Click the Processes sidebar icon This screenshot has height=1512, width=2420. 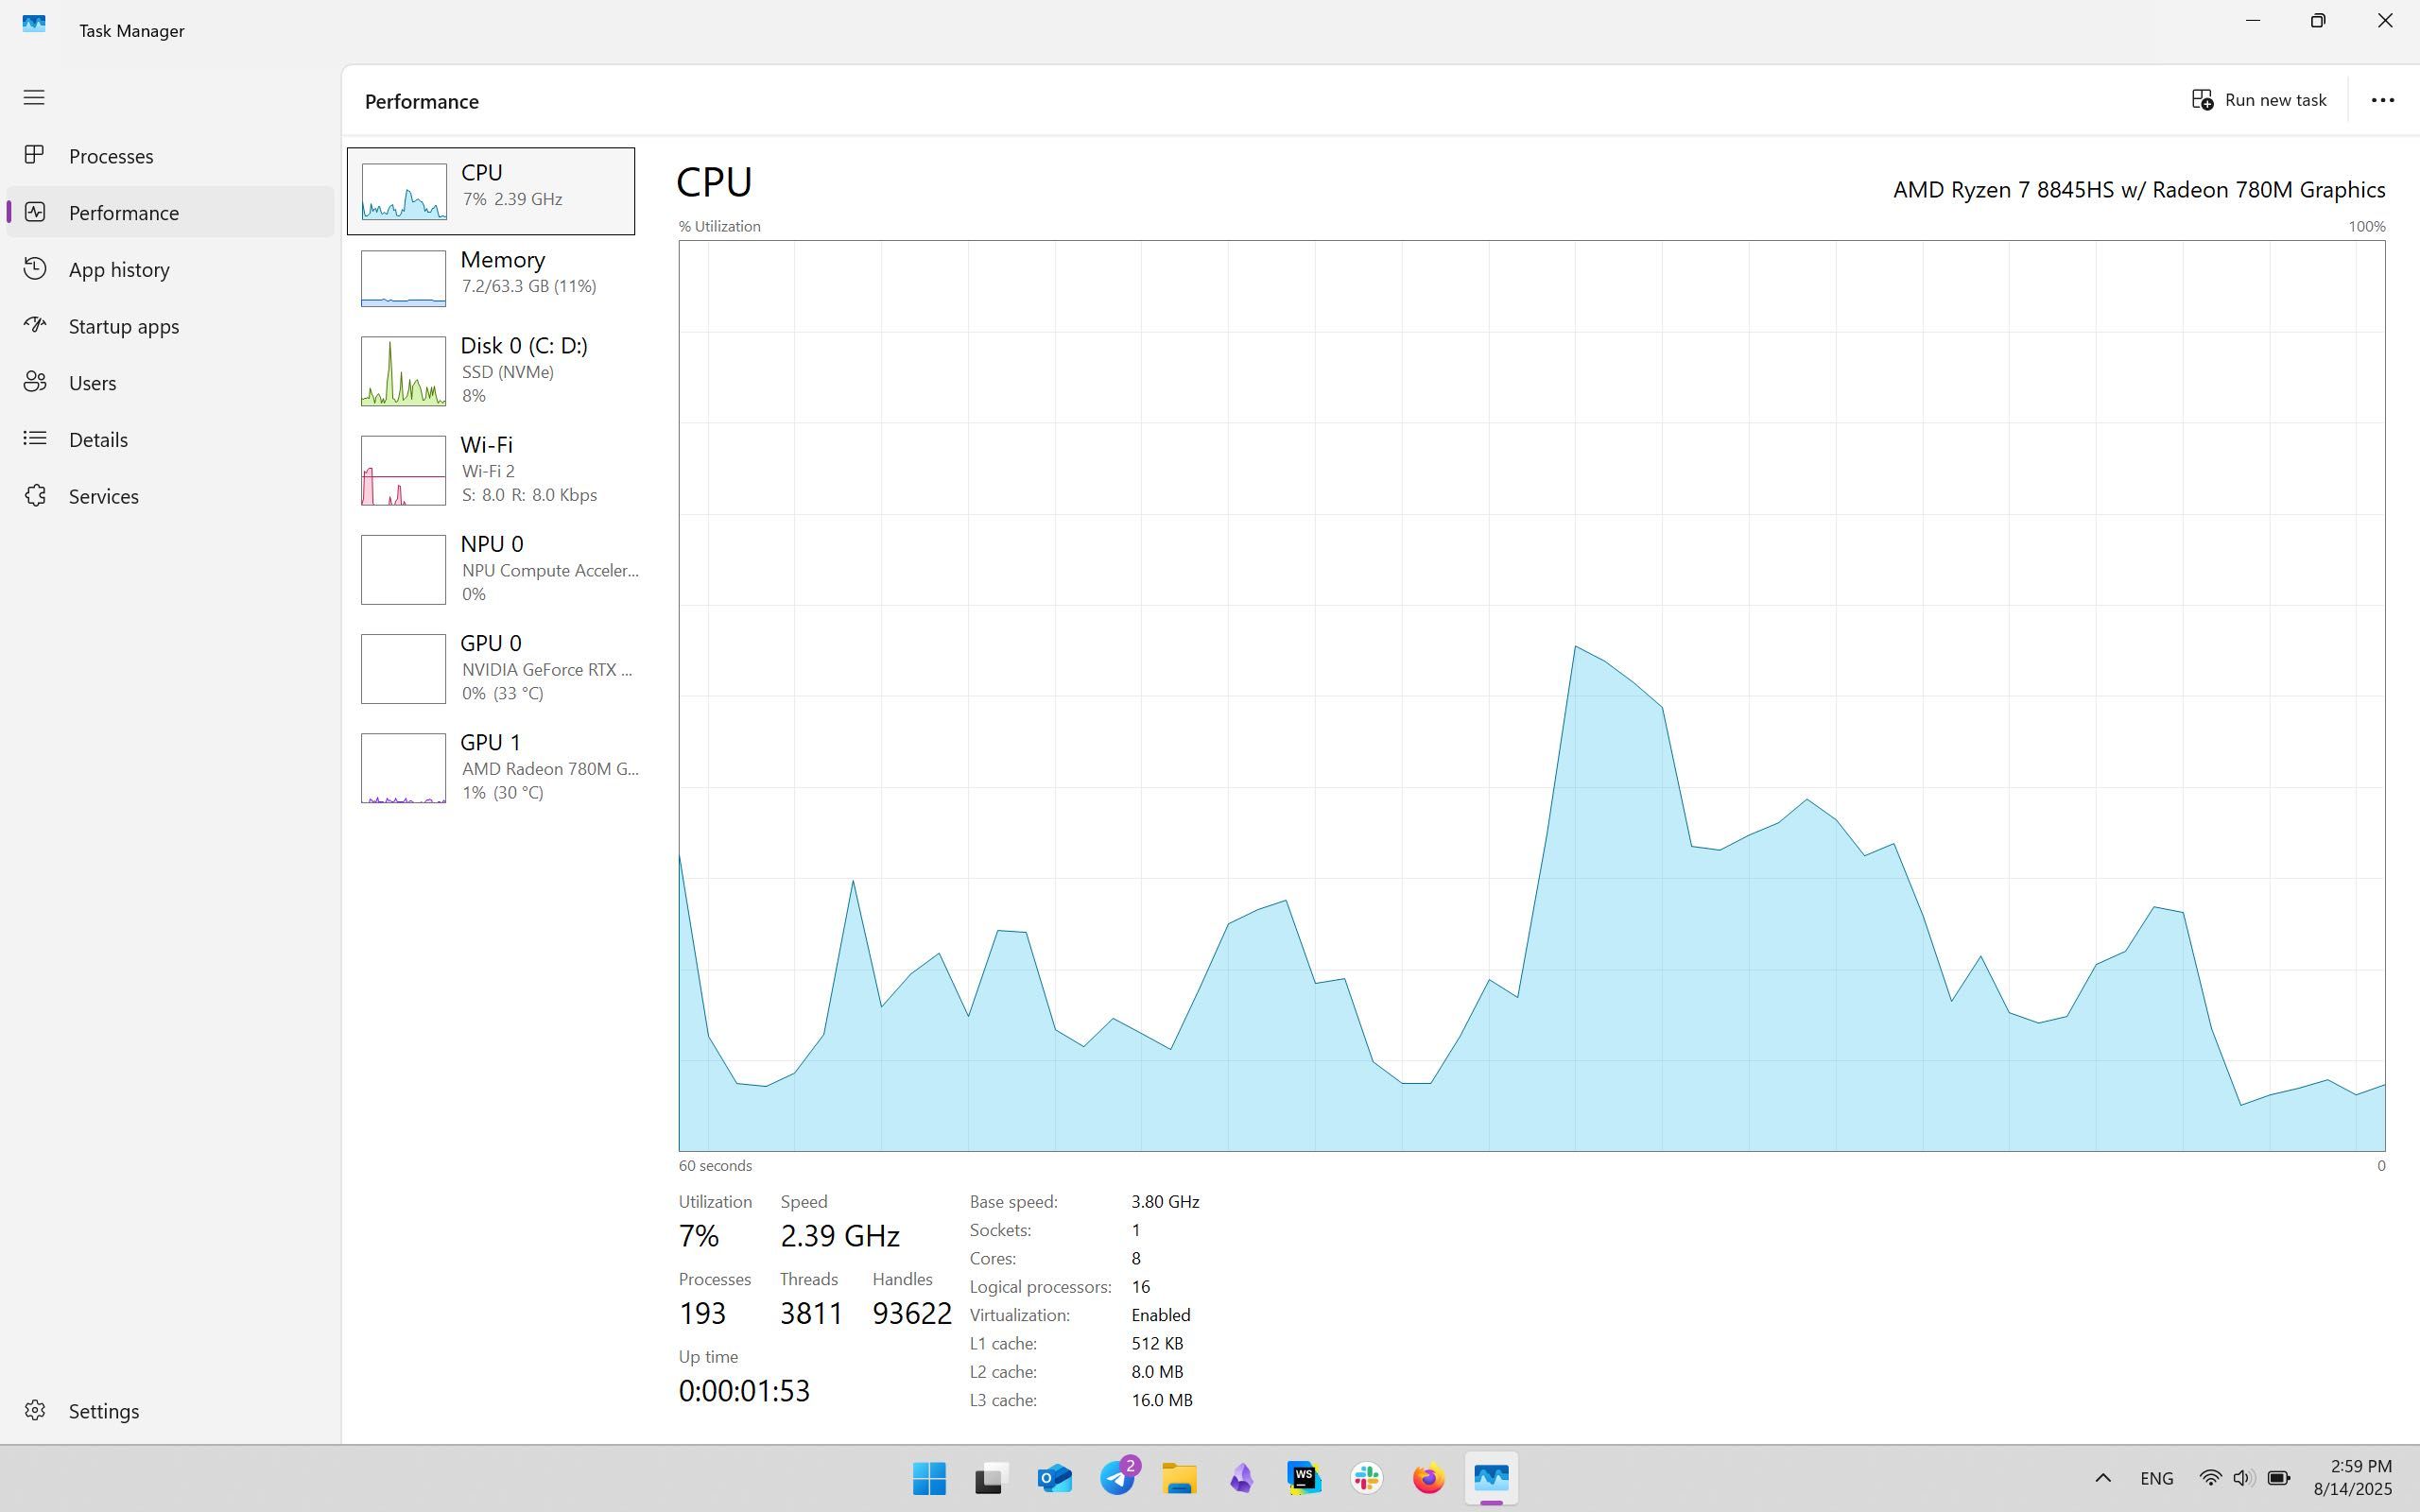coord(34,155)
